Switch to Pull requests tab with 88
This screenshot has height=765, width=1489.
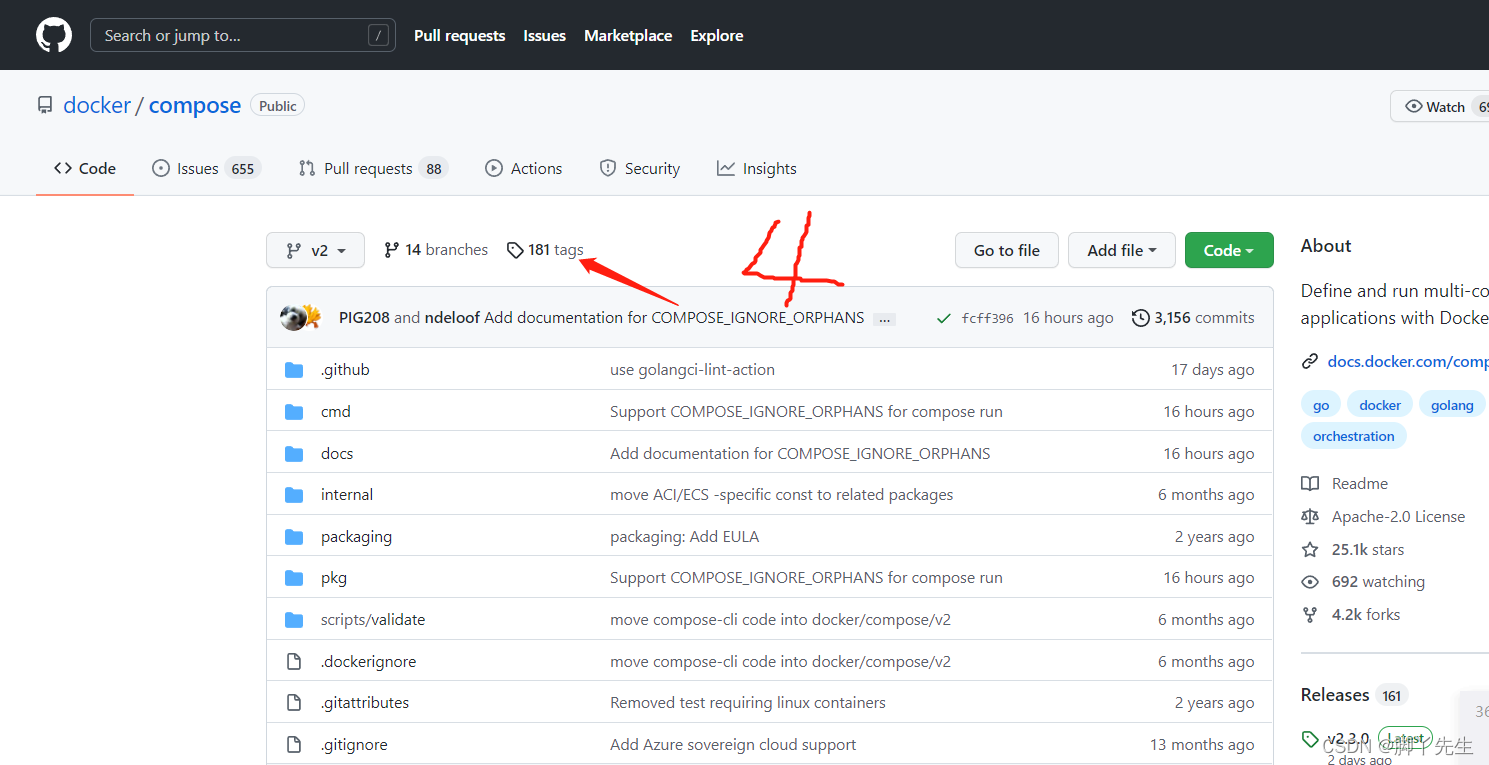click(x=373, y=168)
